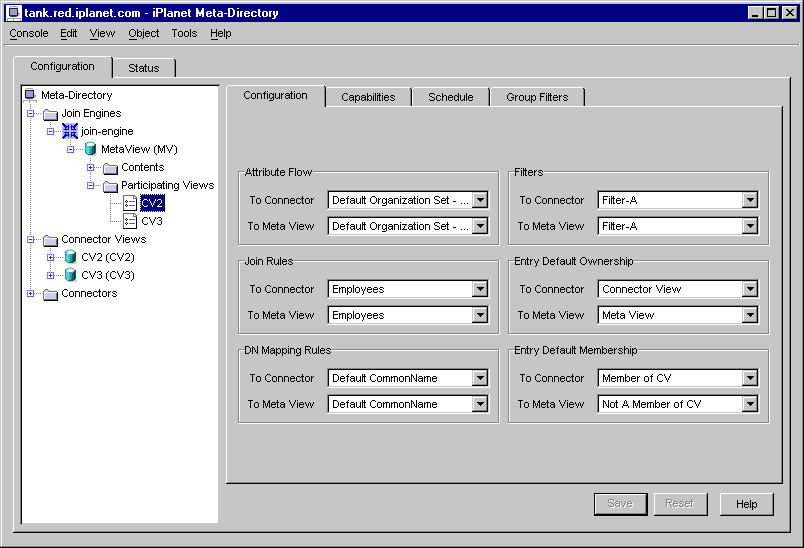Open the Console menu

(29, 33)
